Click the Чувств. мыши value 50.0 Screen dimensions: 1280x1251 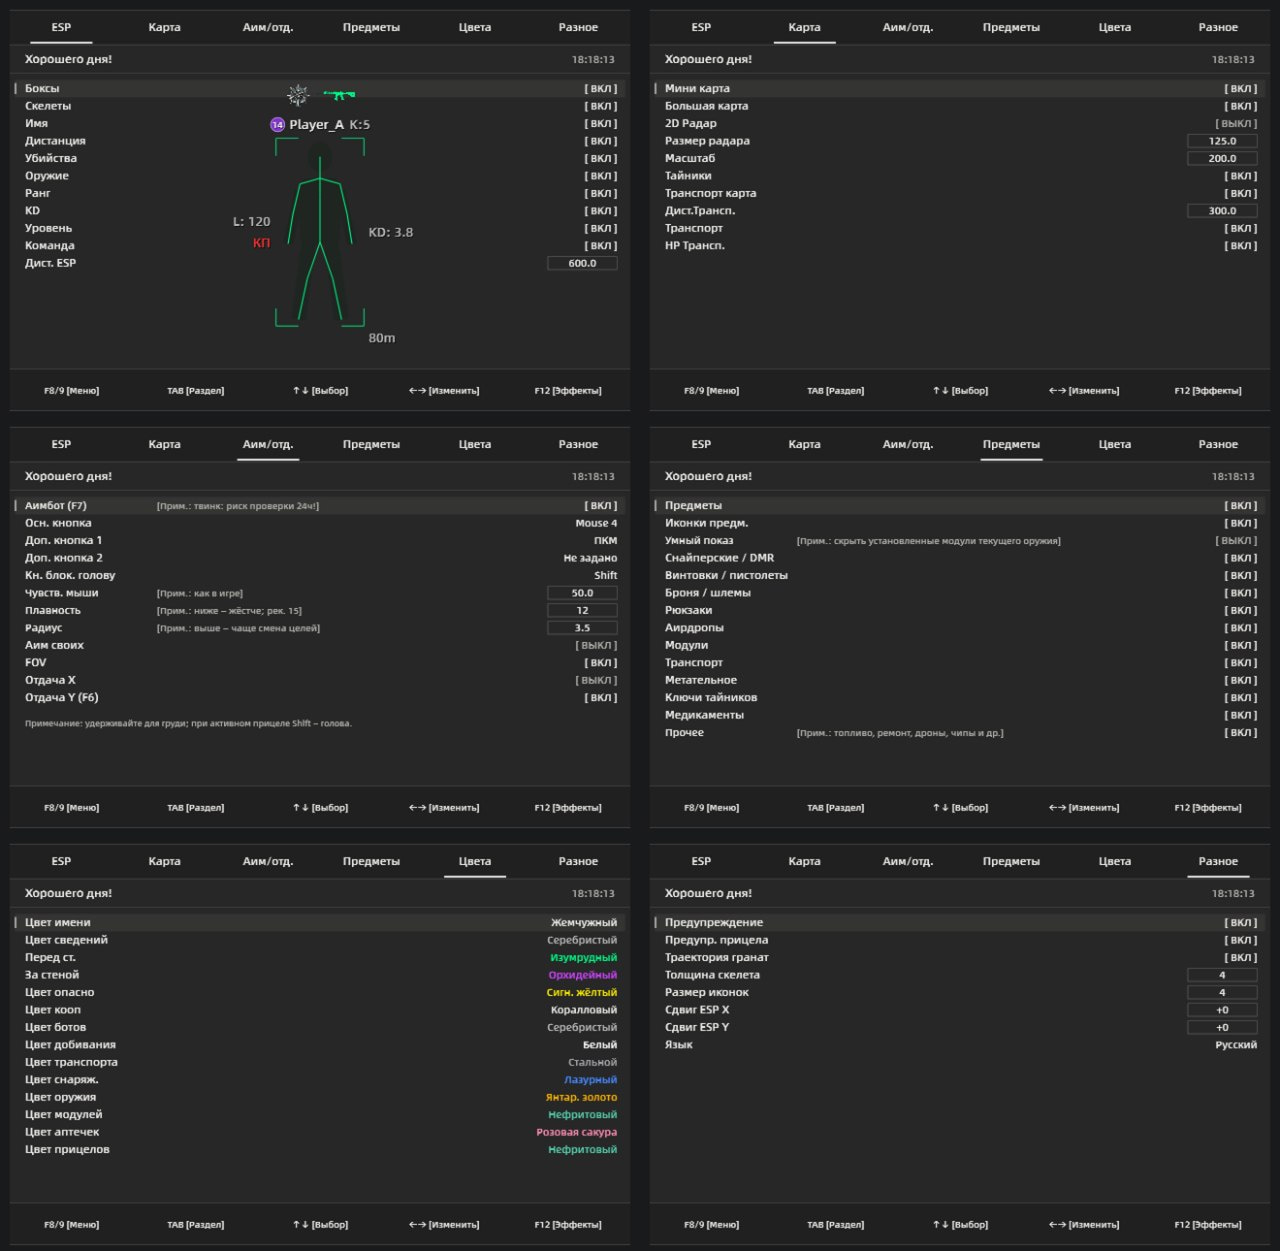coord(582,594)
